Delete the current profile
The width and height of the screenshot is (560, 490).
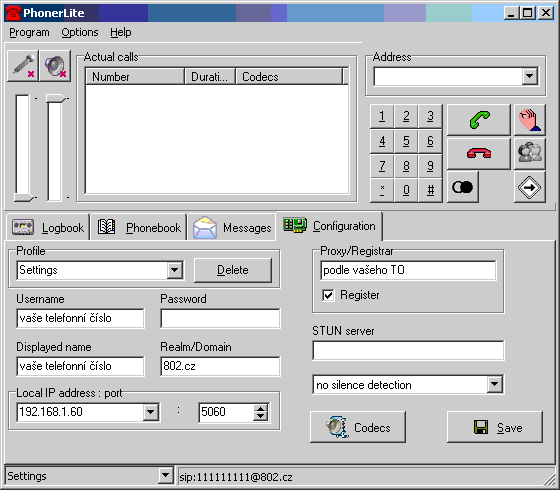point(233,270)
